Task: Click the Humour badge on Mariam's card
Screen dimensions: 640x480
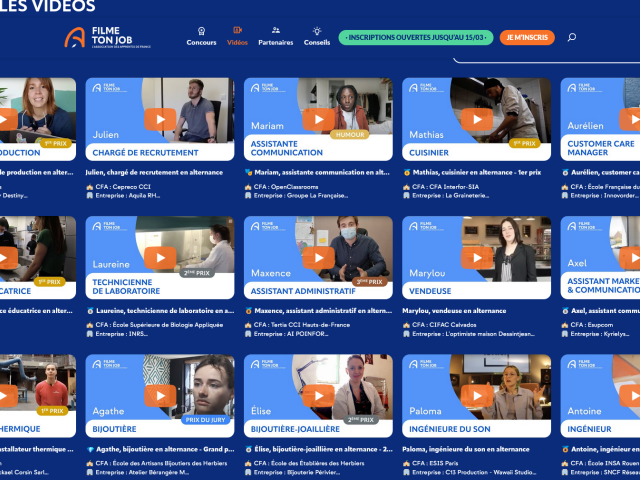Action: tap(349, 134)
